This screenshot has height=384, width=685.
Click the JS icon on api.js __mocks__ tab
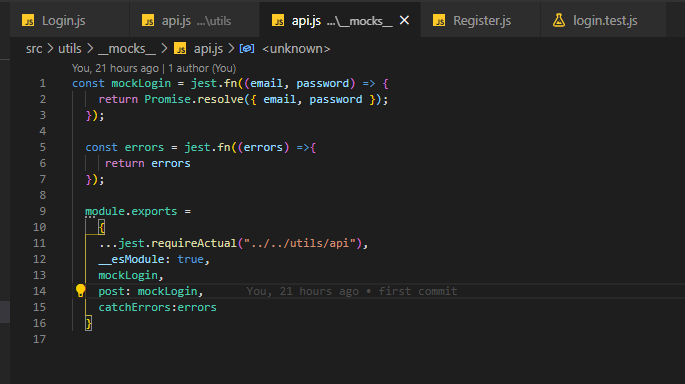tap(278, 21)
